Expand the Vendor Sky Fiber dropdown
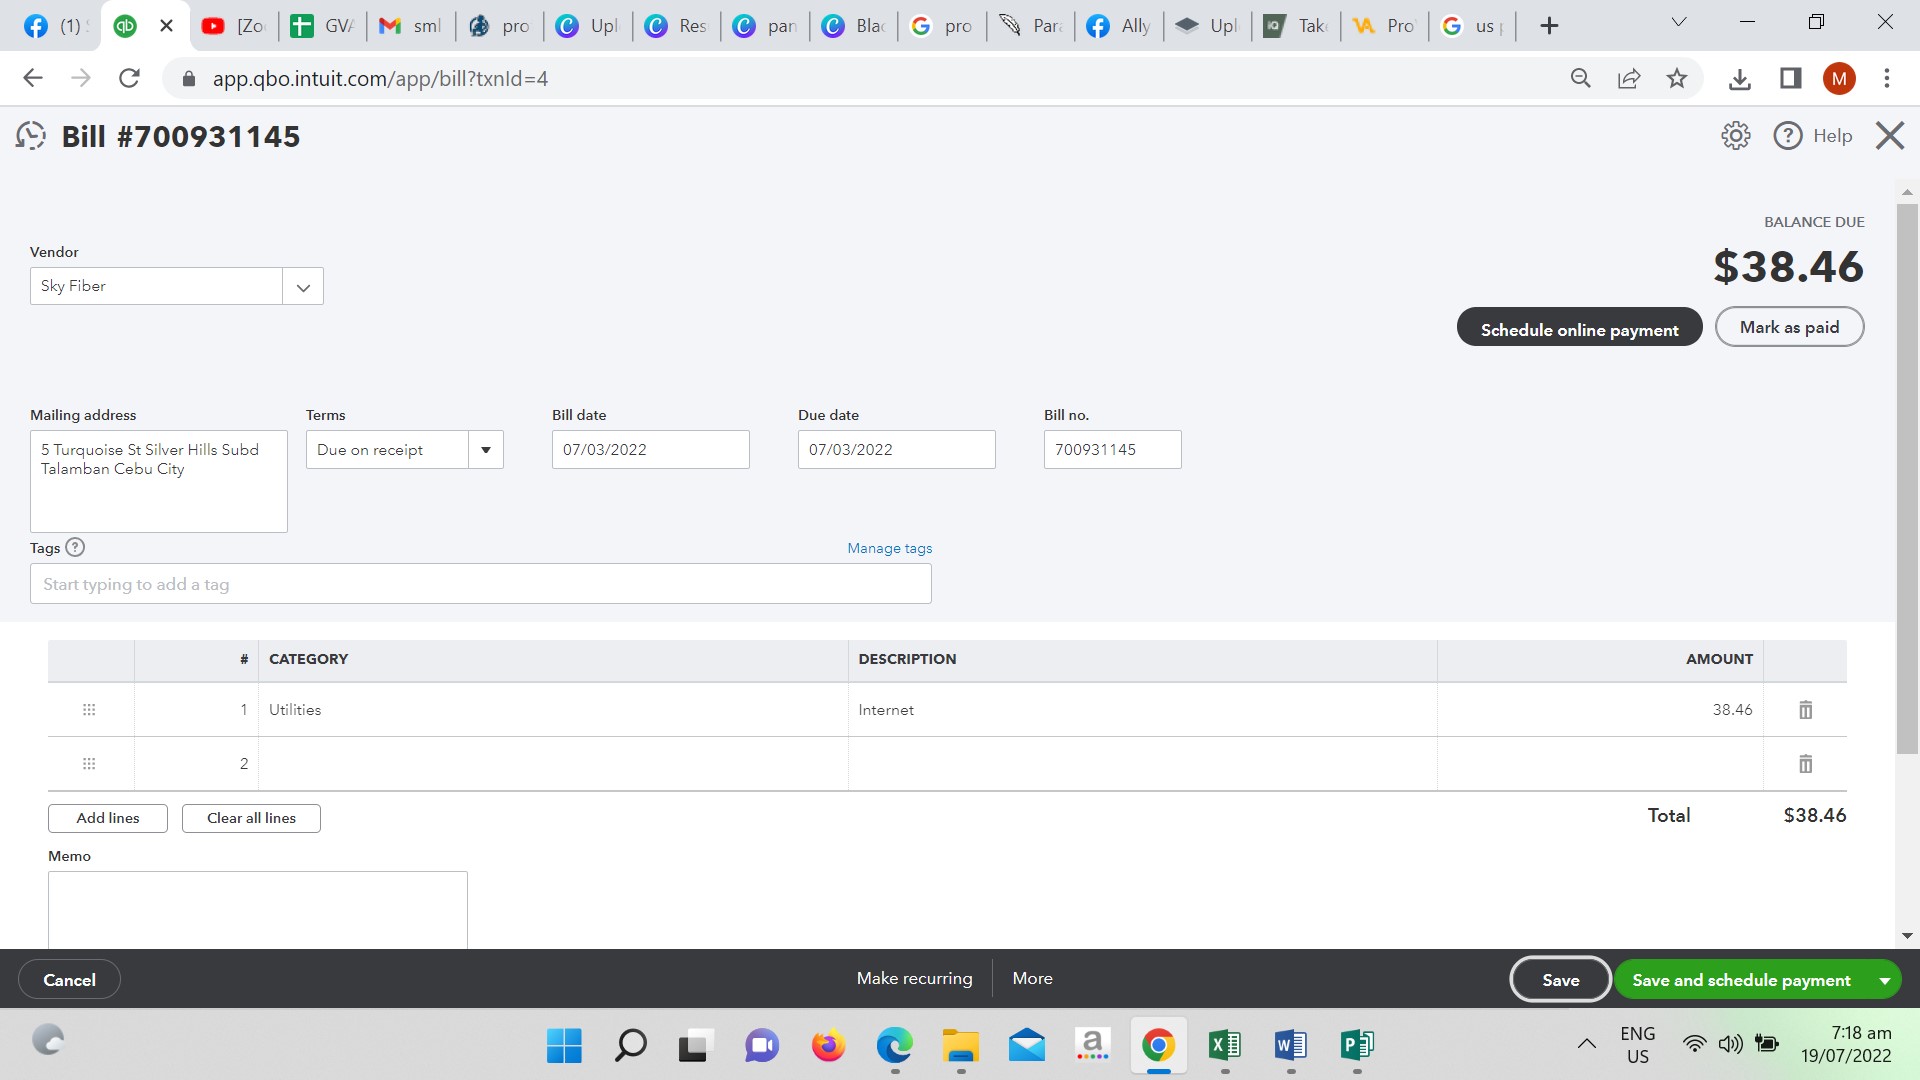 [x=303, y=287]
